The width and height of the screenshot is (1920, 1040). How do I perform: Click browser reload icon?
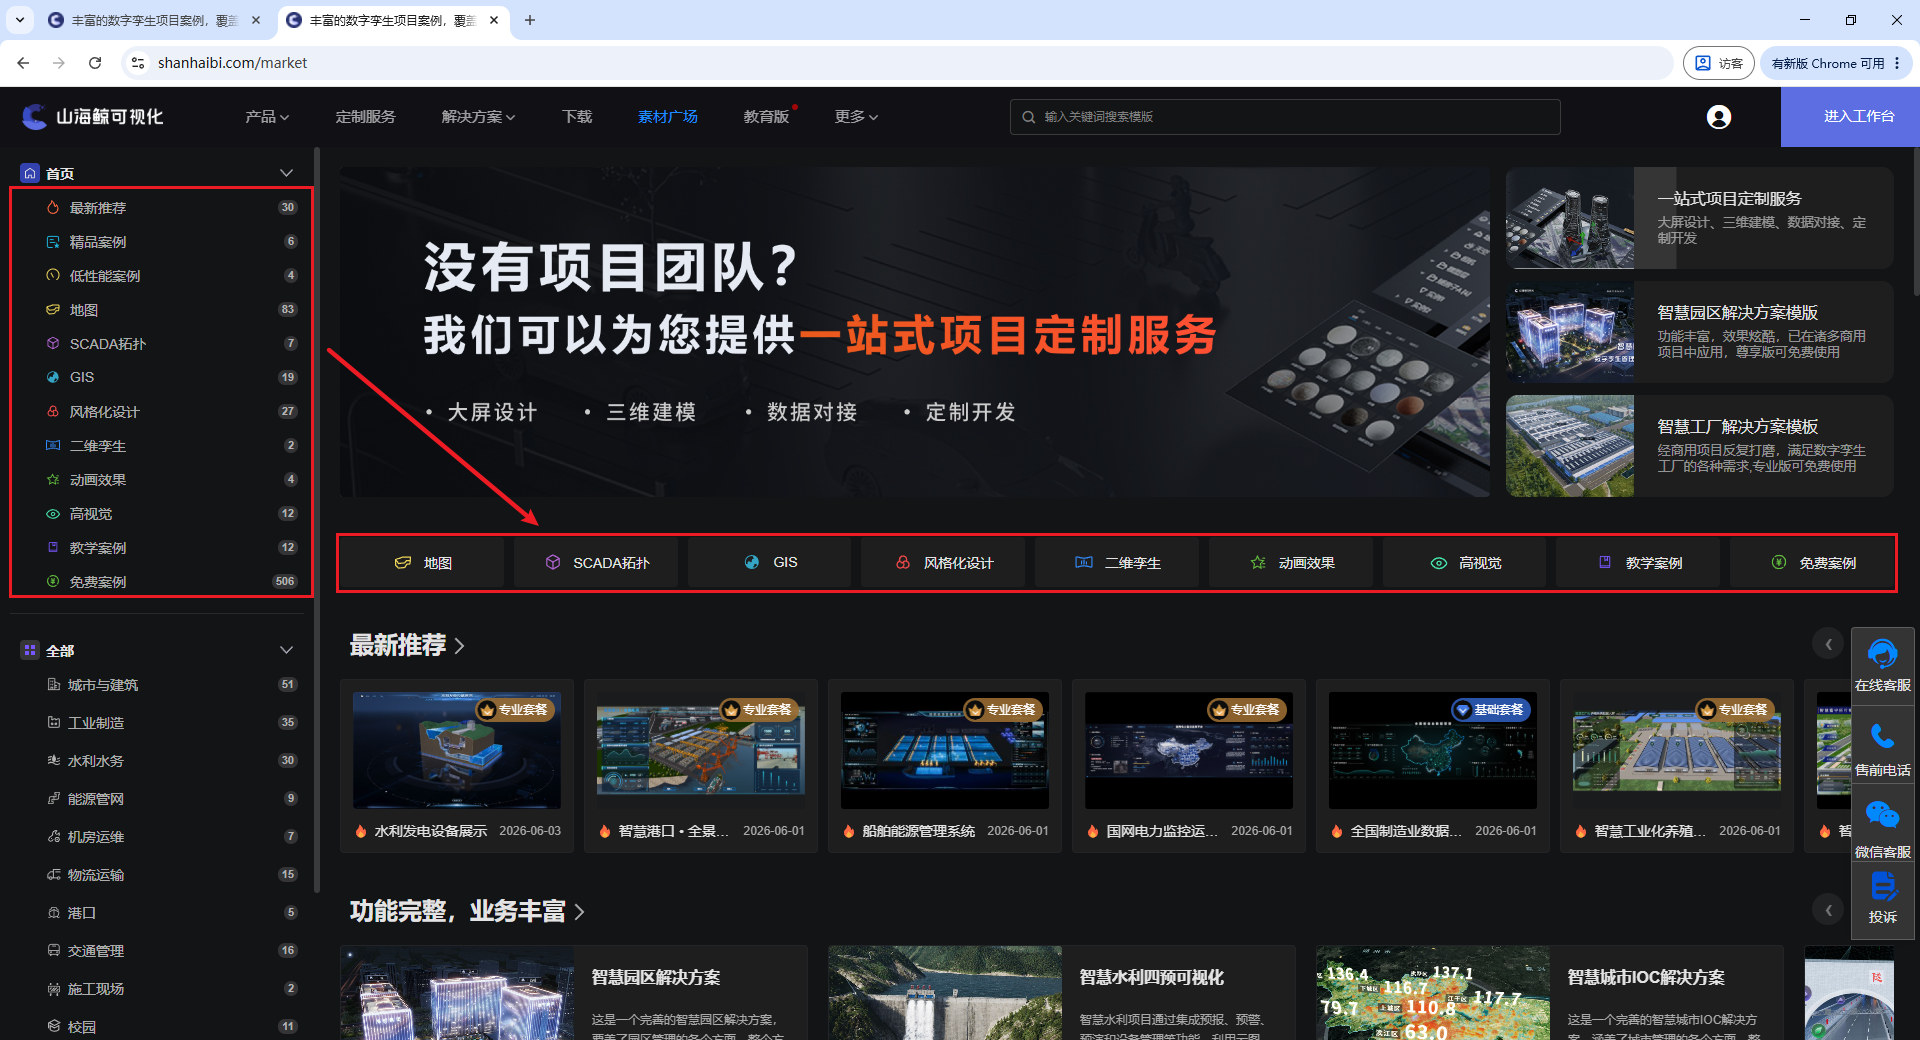[x=95, y=63]
